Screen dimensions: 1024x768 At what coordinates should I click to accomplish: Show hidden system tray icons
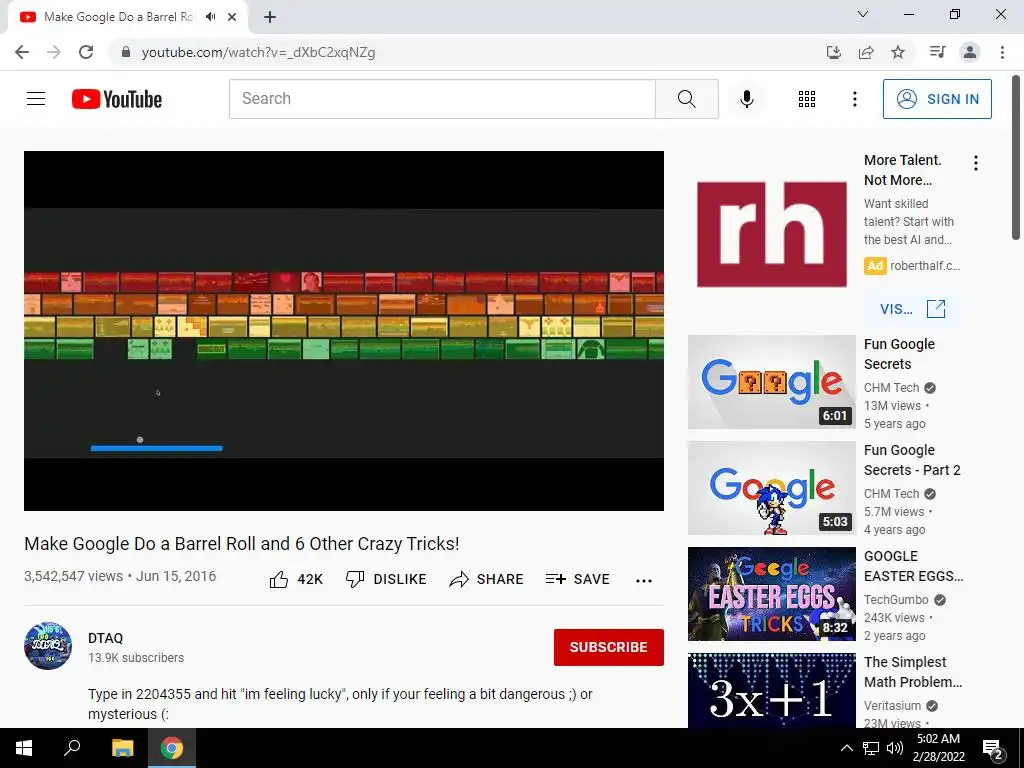[x=846, y=748]
